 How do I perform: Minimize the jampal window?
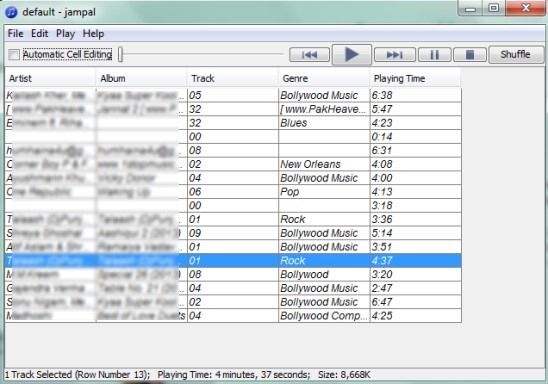470,8
